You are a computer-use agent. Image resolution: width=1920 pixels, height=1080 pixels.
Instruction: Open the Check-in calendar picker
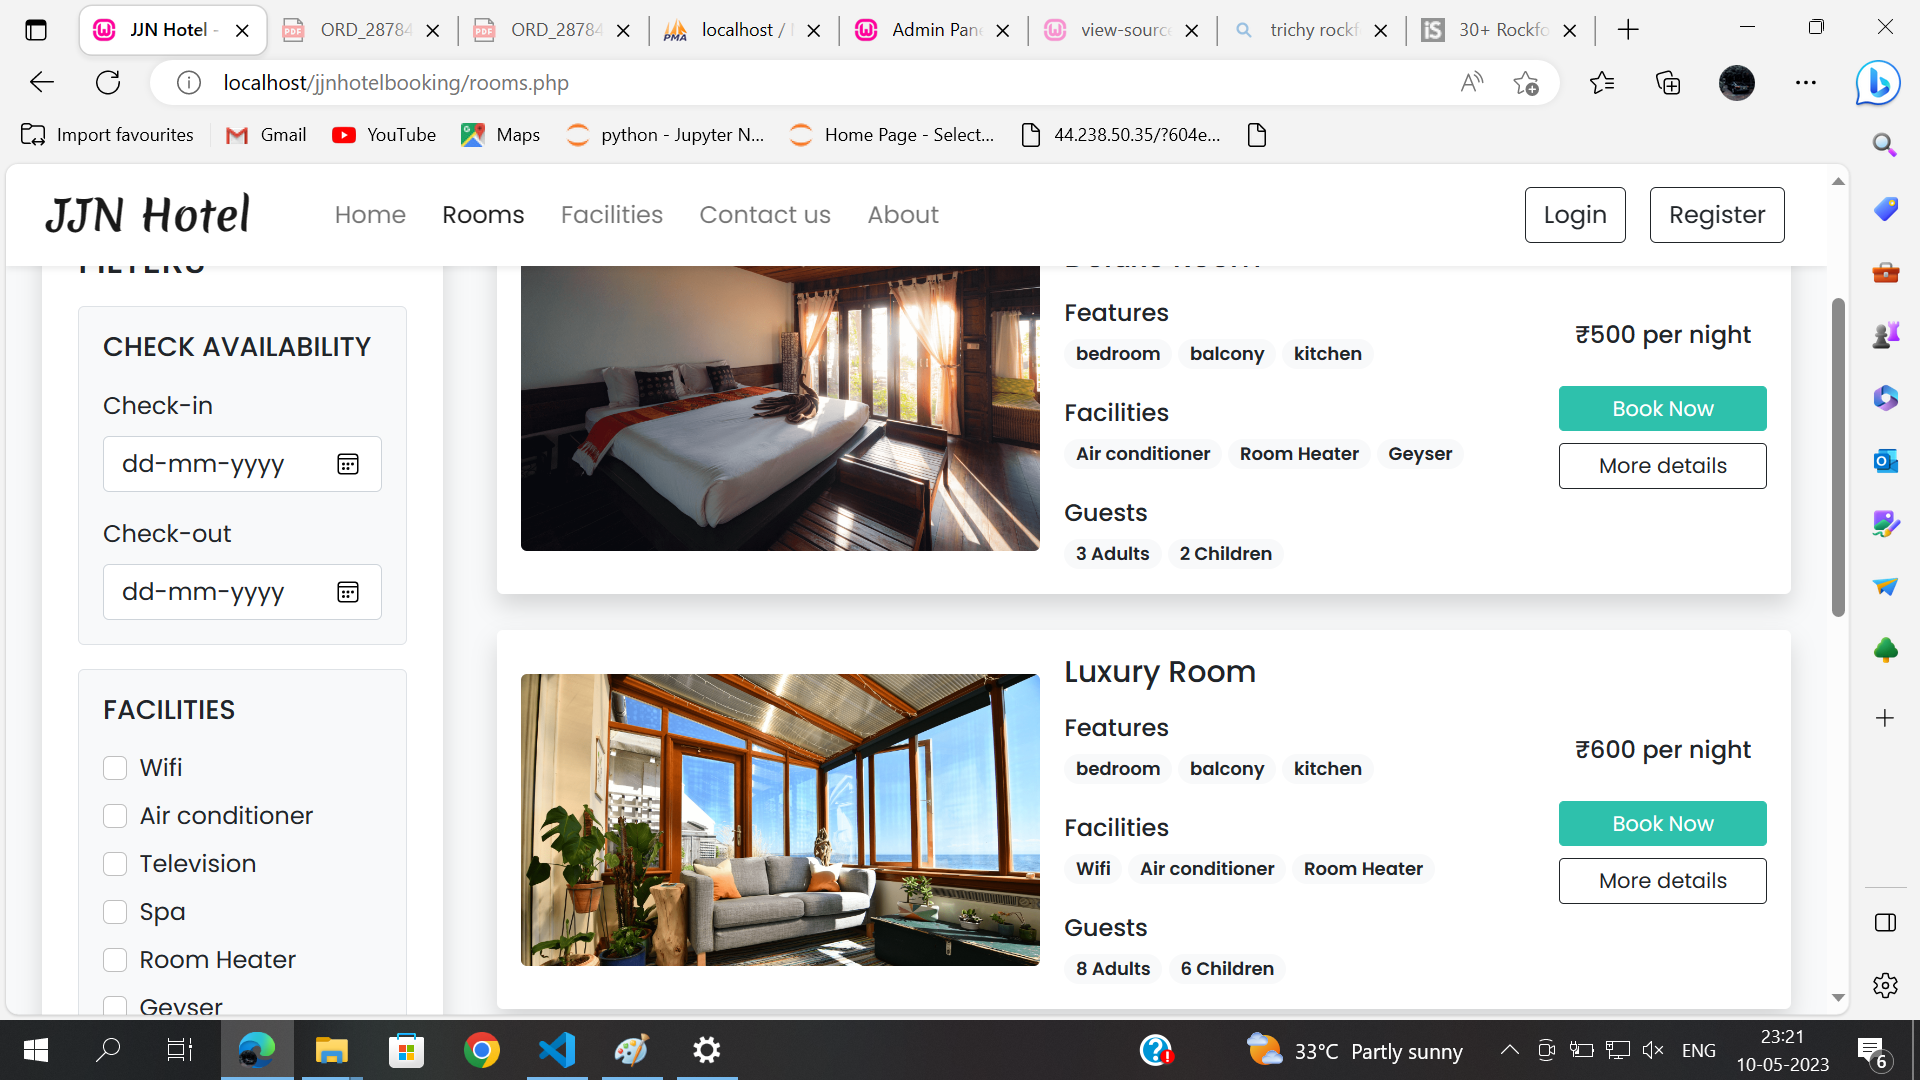pos(347,463)
